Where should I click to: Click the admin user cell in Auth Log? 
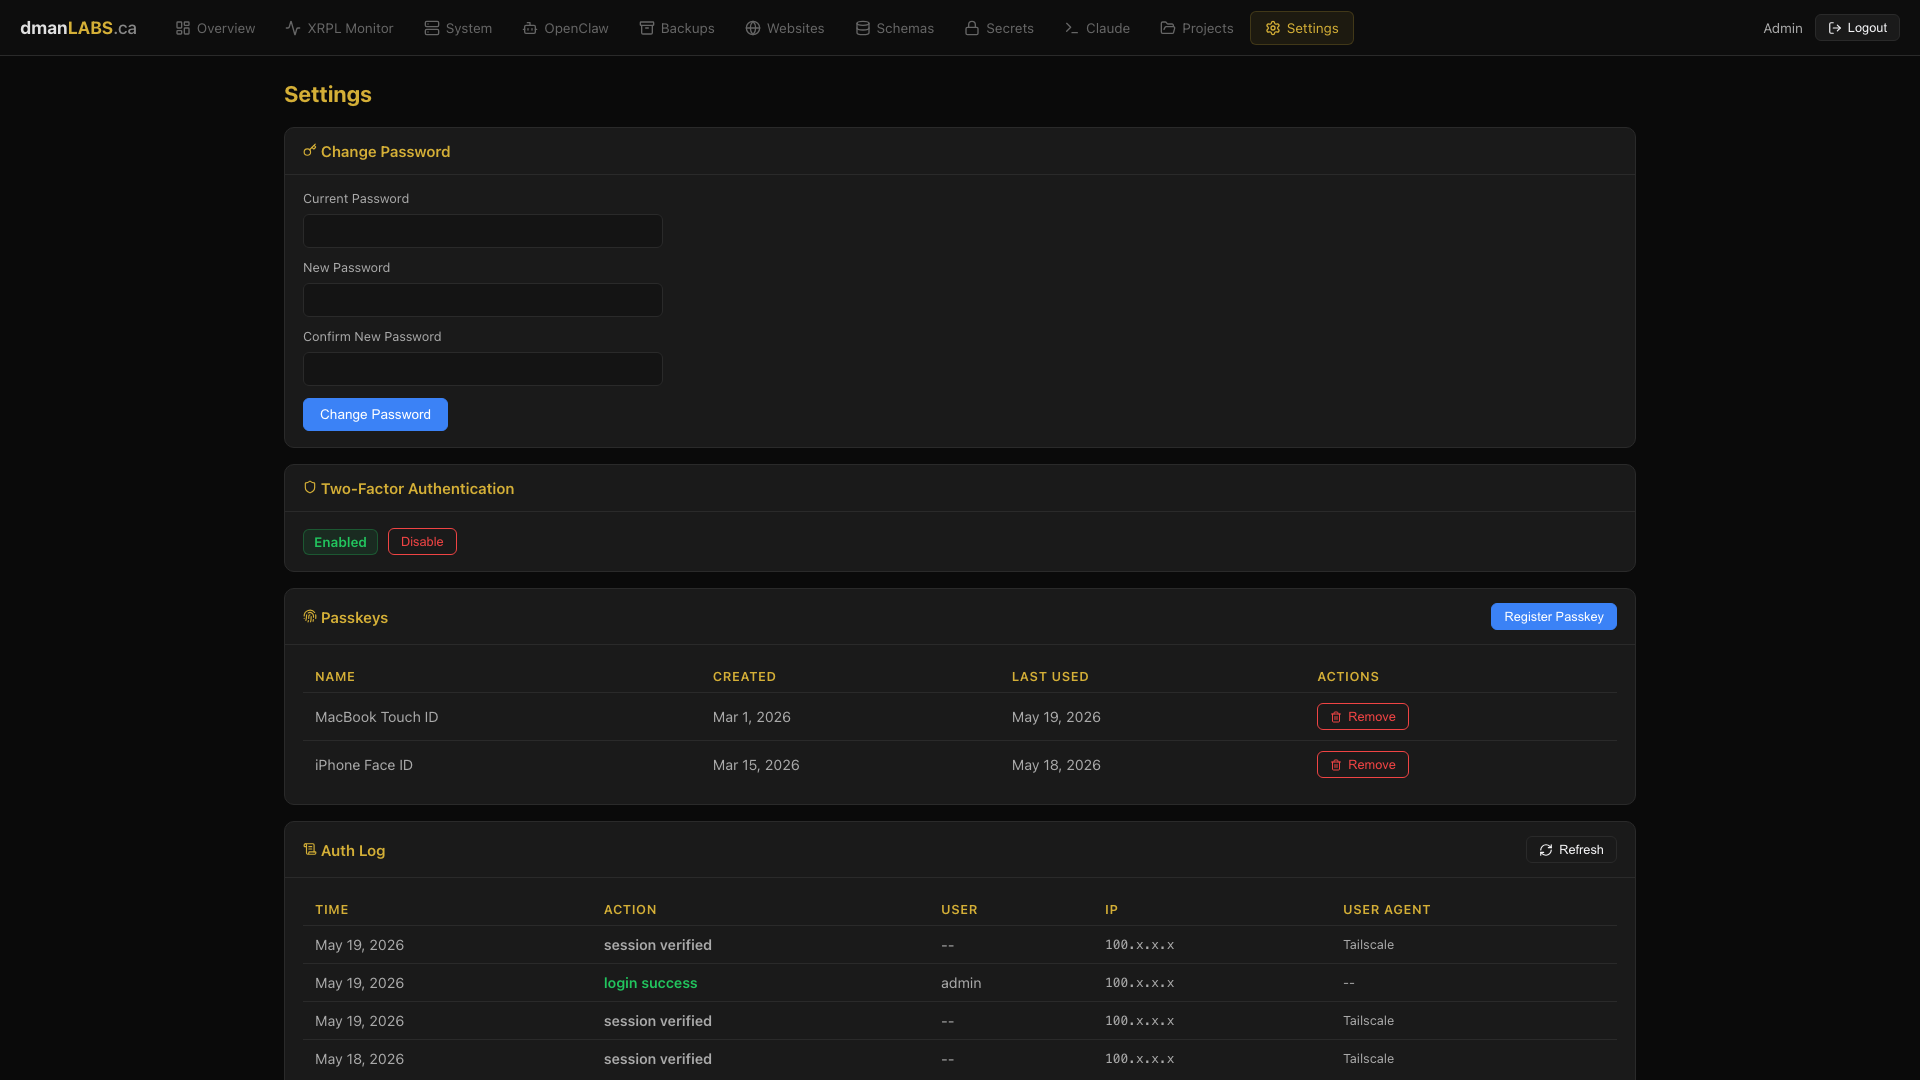click(960, 983)
